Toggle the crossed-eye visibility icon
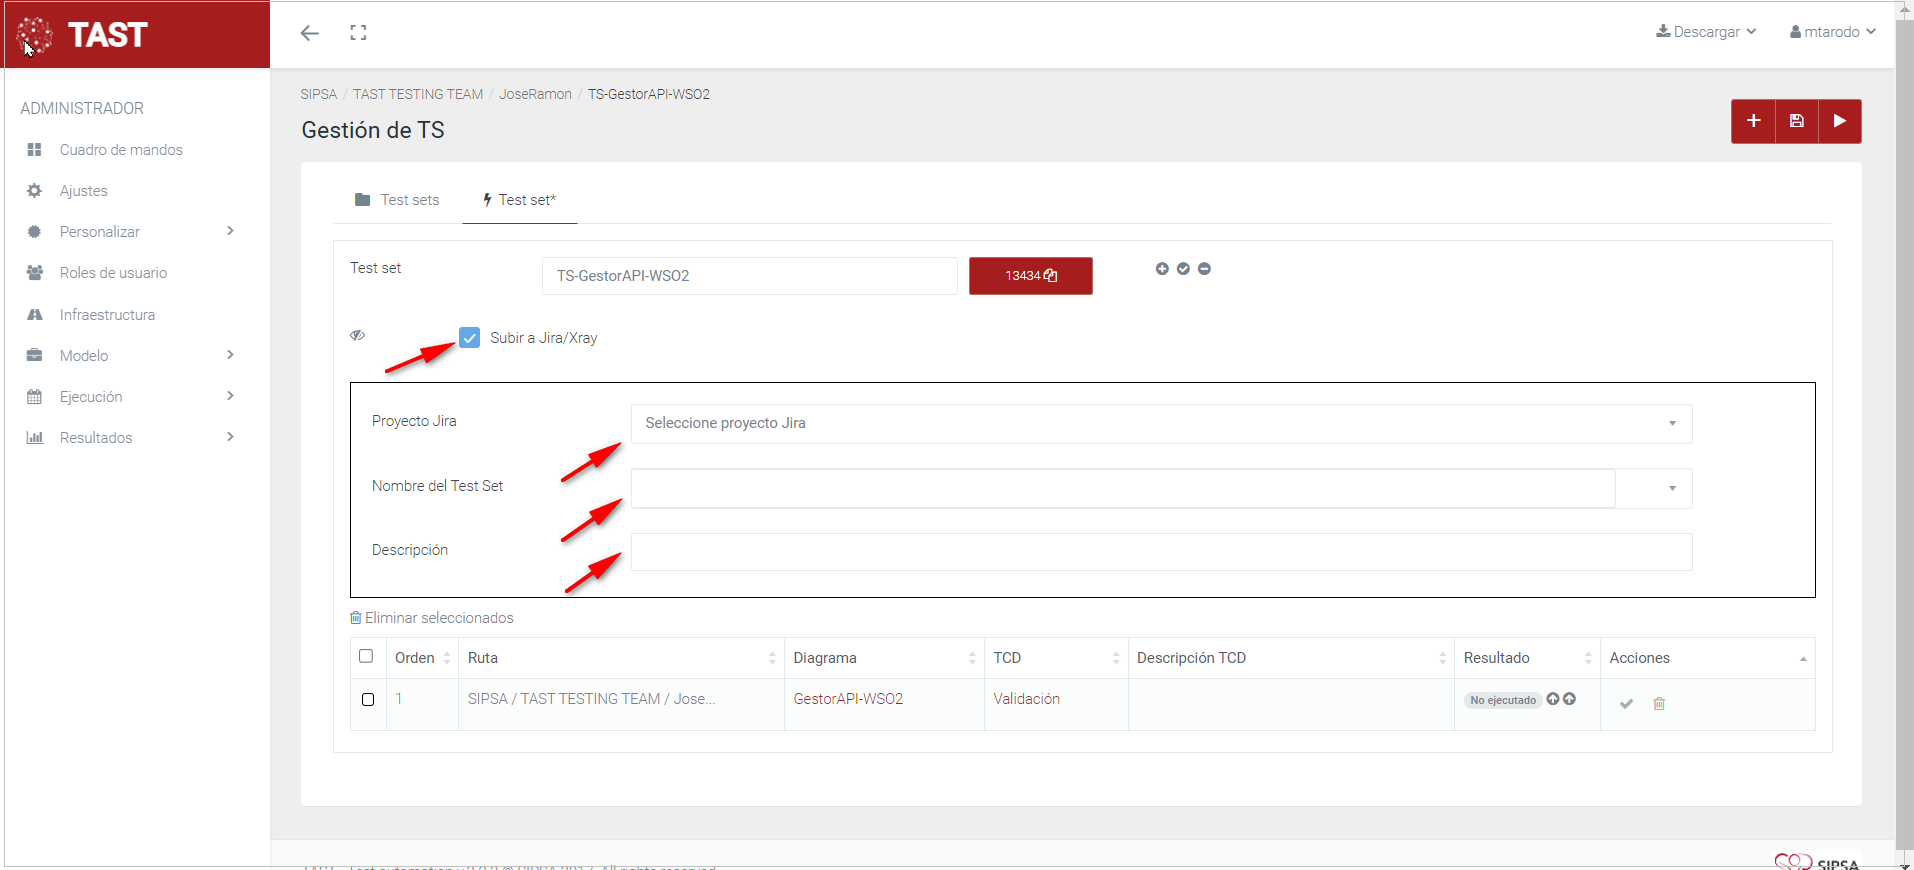The width and height of the screenshot is (1914, 870). (x=357, y=336)
